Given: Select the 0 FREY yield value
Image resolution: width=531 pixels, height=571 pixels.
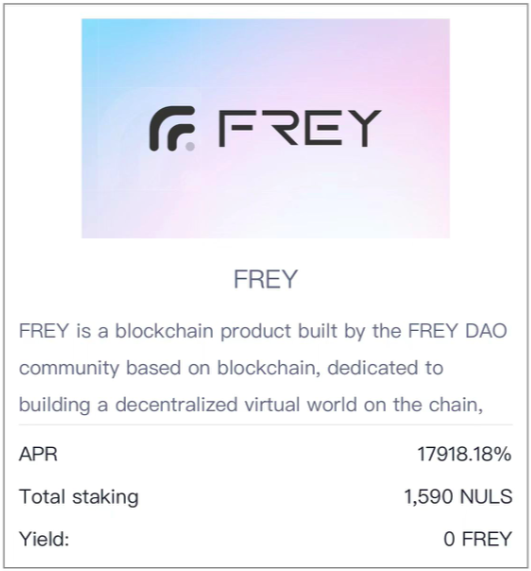Looking at the screenshot, I should click(x=477, y=539).
